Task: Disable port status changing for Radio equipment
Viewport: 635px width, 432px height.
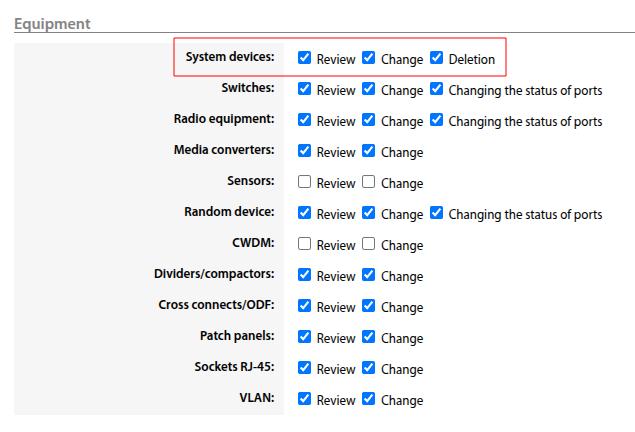Action: click(436, 120)
